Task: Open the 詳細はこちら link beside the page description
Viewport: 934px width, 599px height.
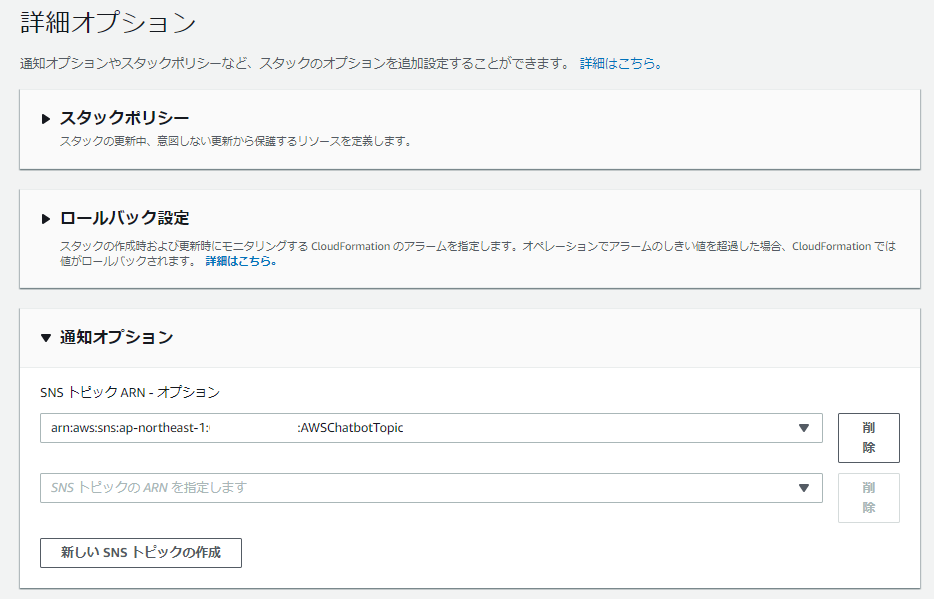Action: (x=618, y=63)
